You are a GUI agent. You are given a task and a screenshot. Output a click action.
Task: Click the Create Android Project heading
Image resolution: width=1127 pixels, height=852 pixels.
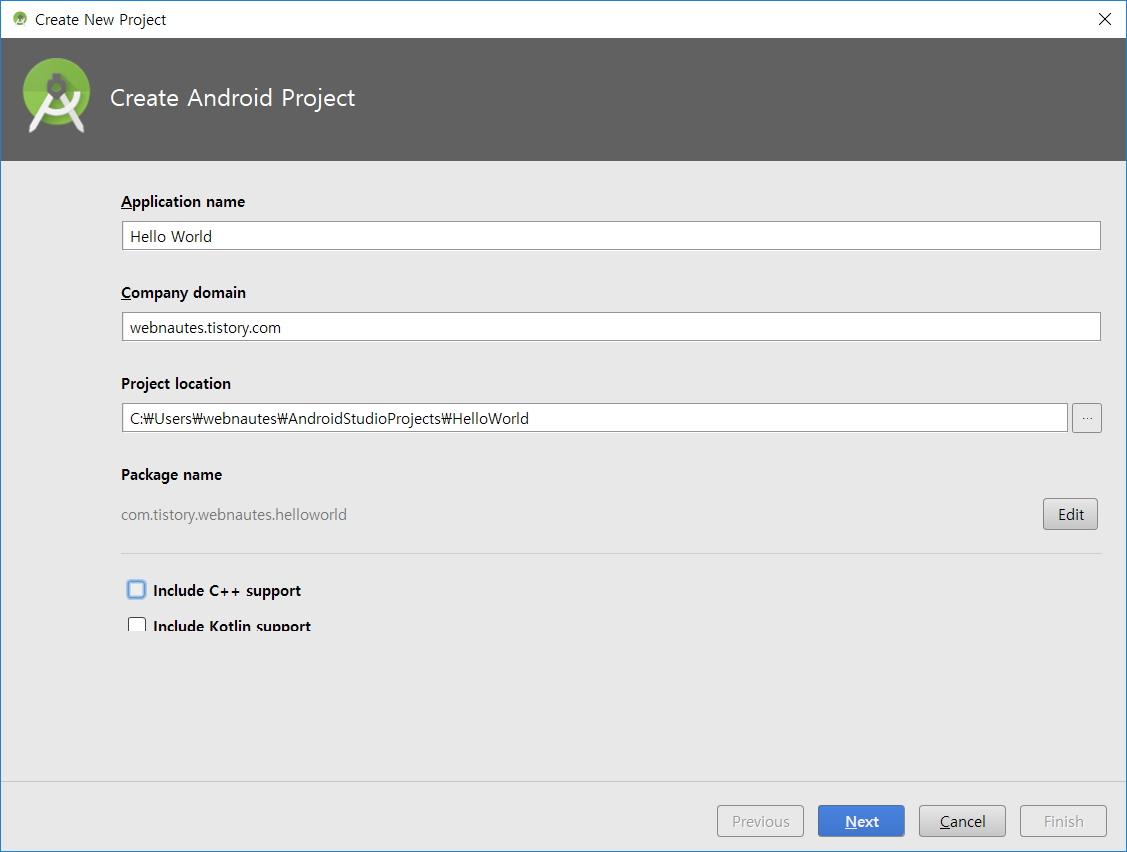click(x=232, y=98)
